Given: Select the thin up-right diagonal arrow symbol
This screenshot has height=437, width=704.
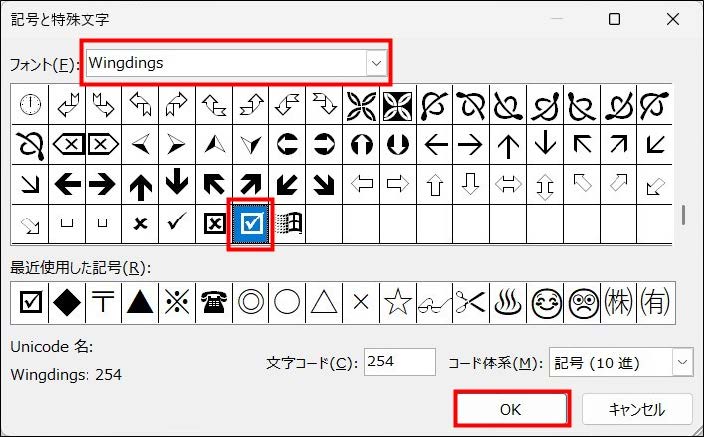Looking at the screenshot, I should [x=619, y=145].
